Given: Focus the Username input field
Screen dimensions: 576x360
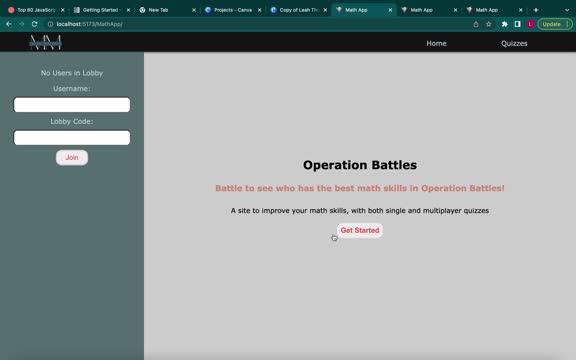Looking at the screenshot, I should click(x=72, y=105).
